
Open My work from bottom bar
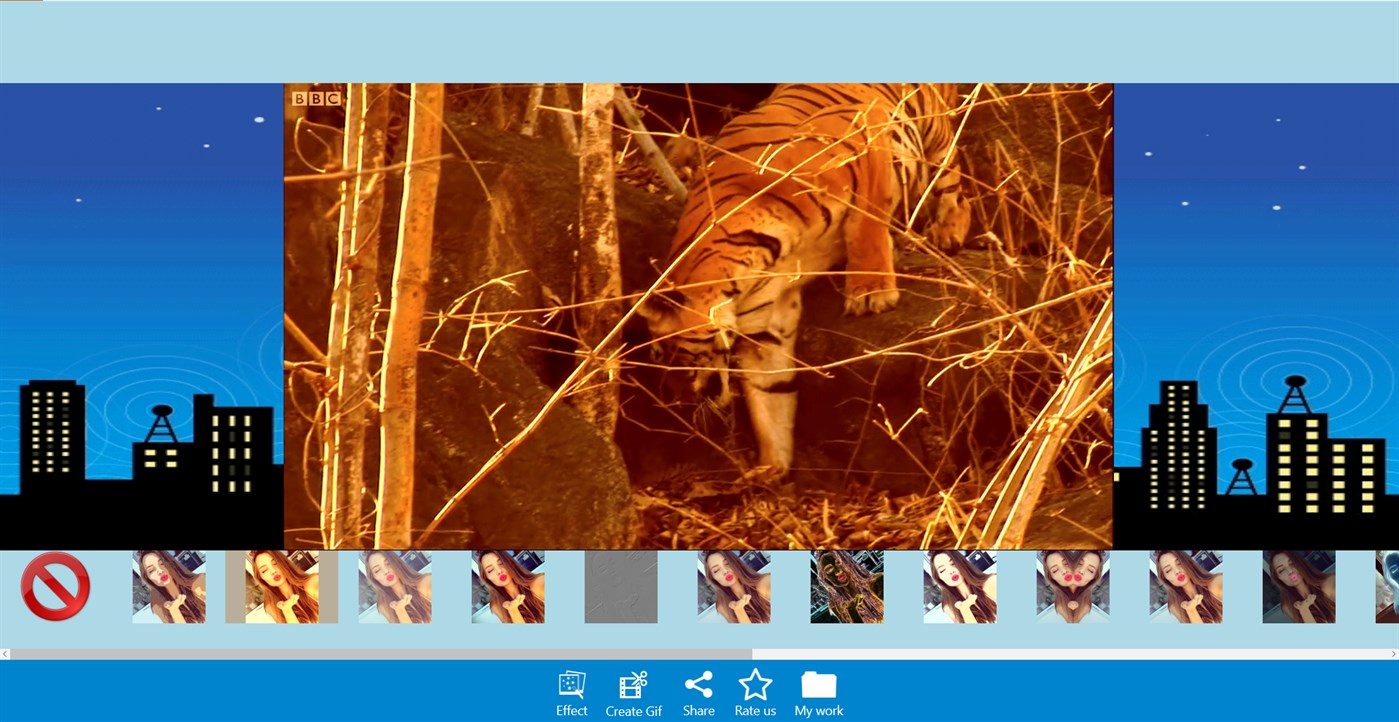click(x=818, y=711)
